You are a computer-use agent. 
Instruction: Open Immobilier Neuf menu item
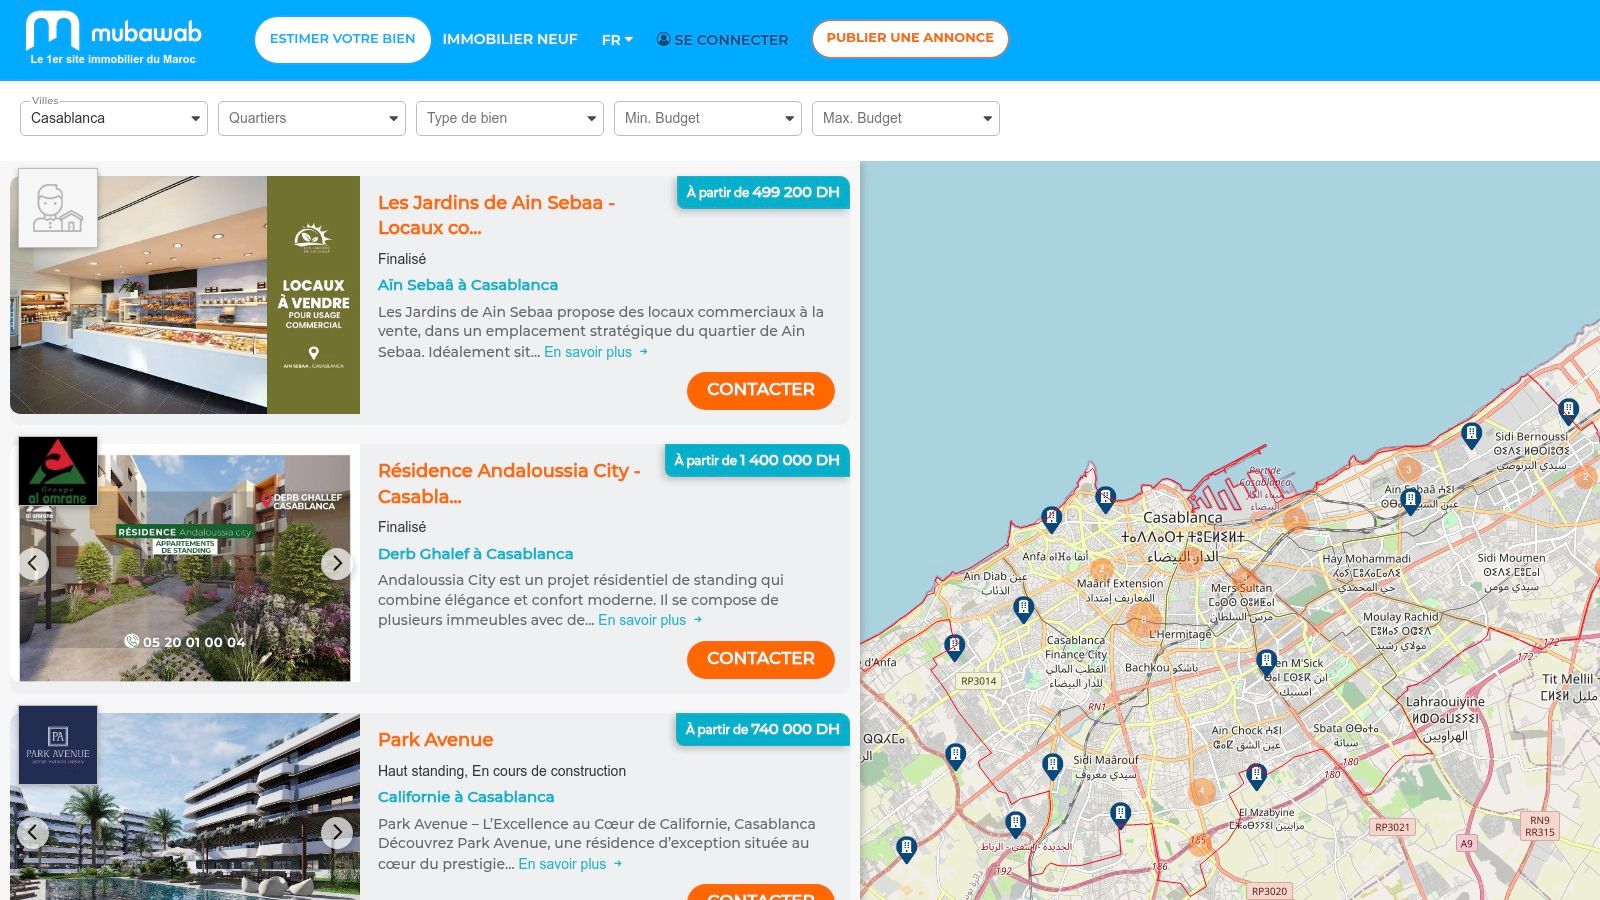point(510,40)
